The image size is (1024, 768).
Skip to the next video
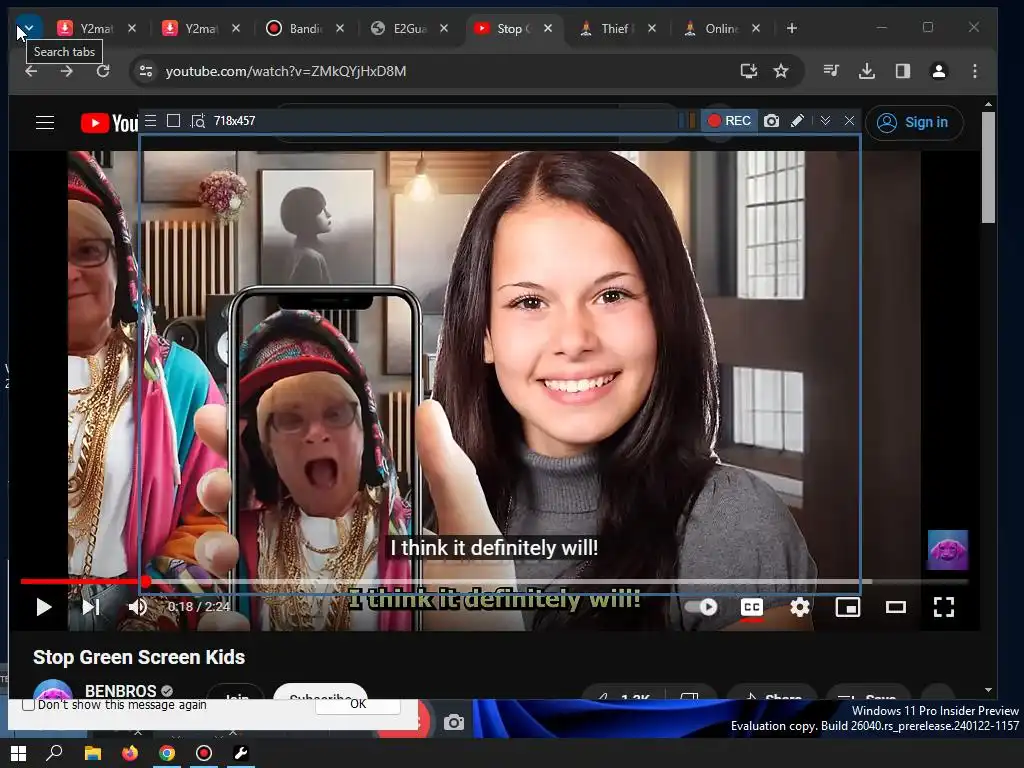pos(91,607)
